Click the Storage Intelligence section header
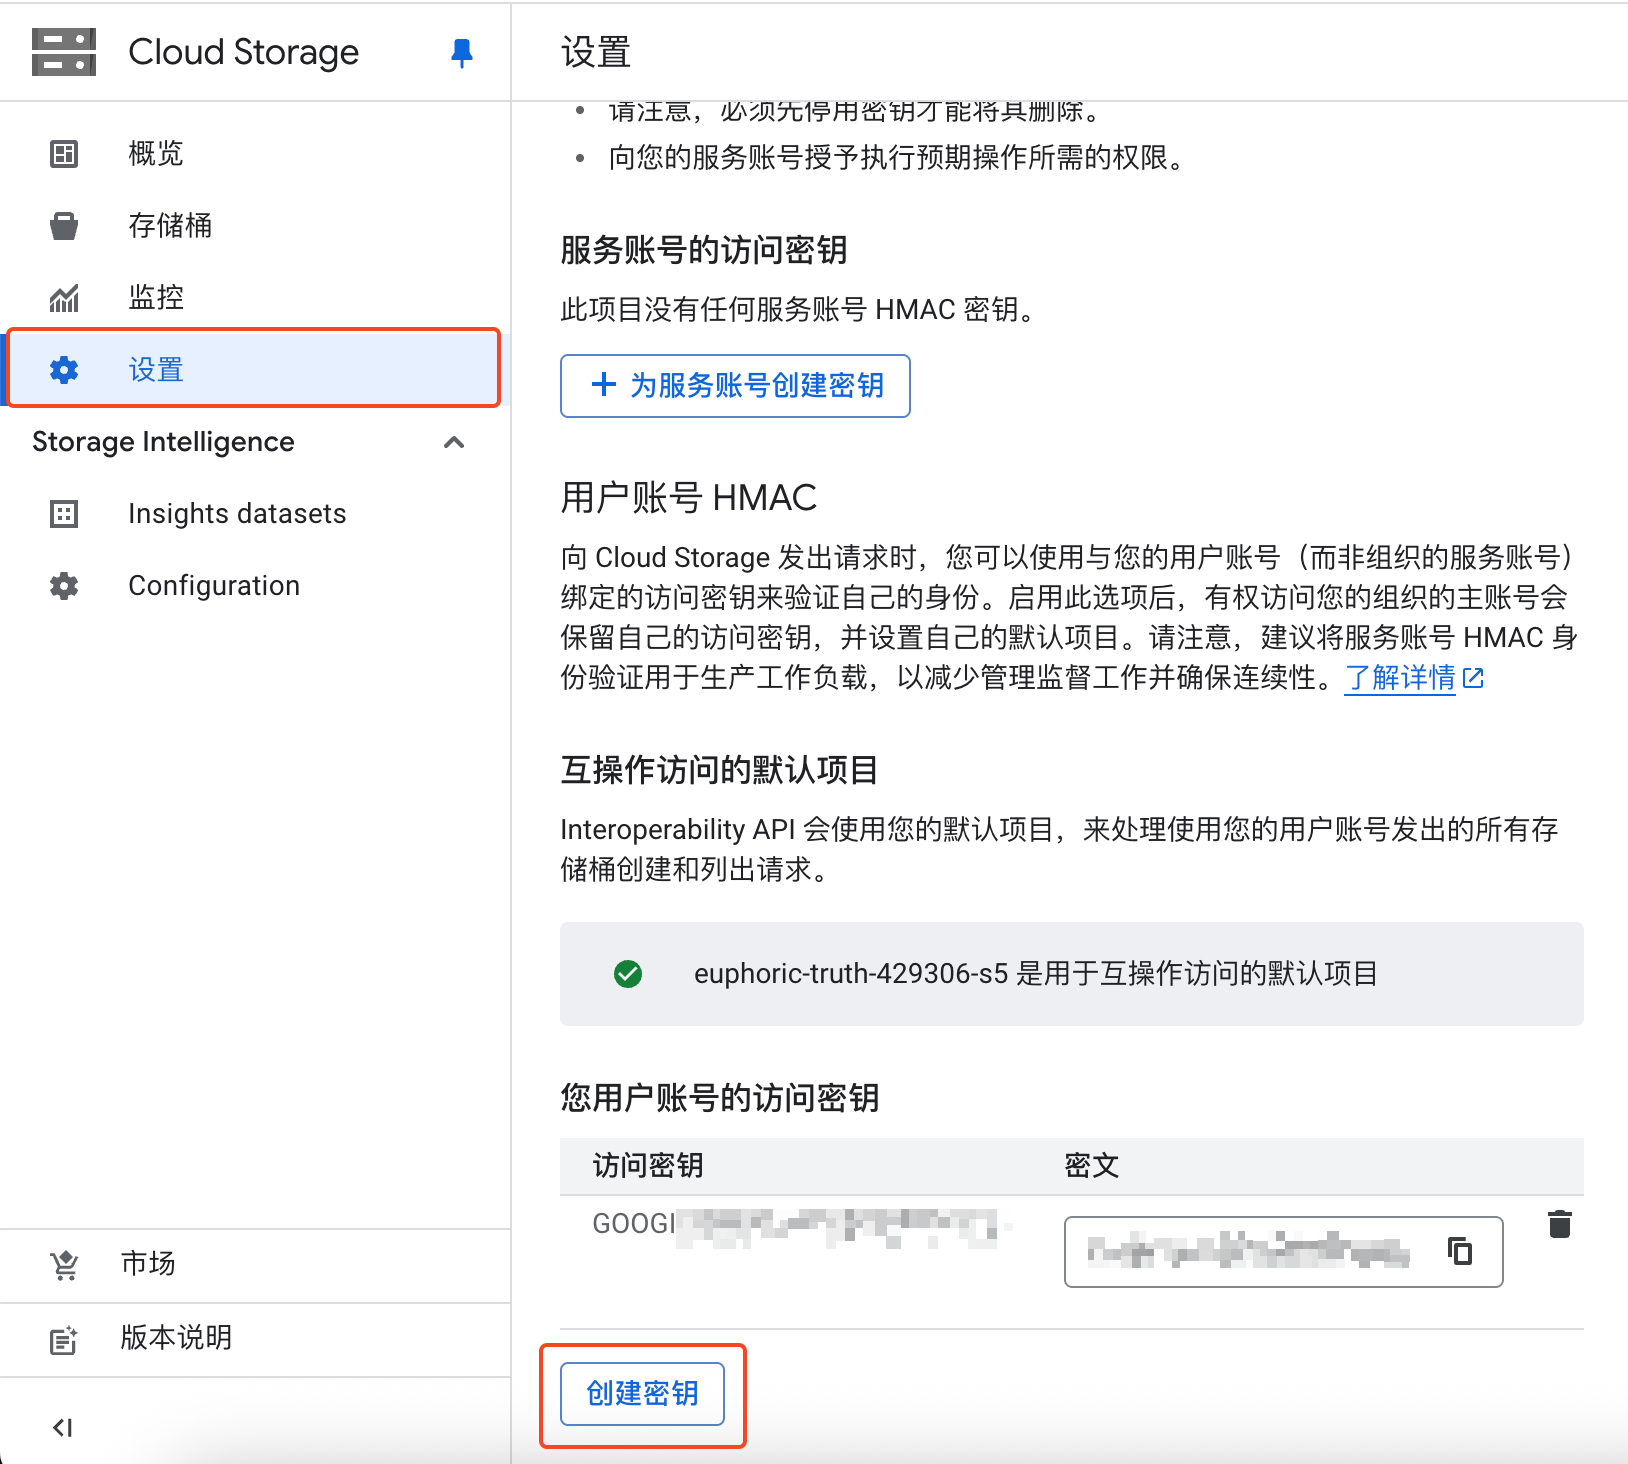 [163, 442]
